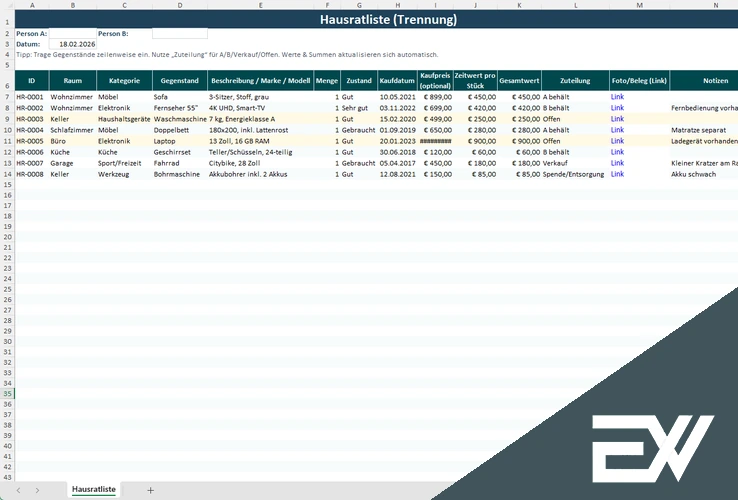The width and height of the screenshot is (738, 500).
Task: Select the Citybike, 28 Zoll cell
Action: pos(260,163)
